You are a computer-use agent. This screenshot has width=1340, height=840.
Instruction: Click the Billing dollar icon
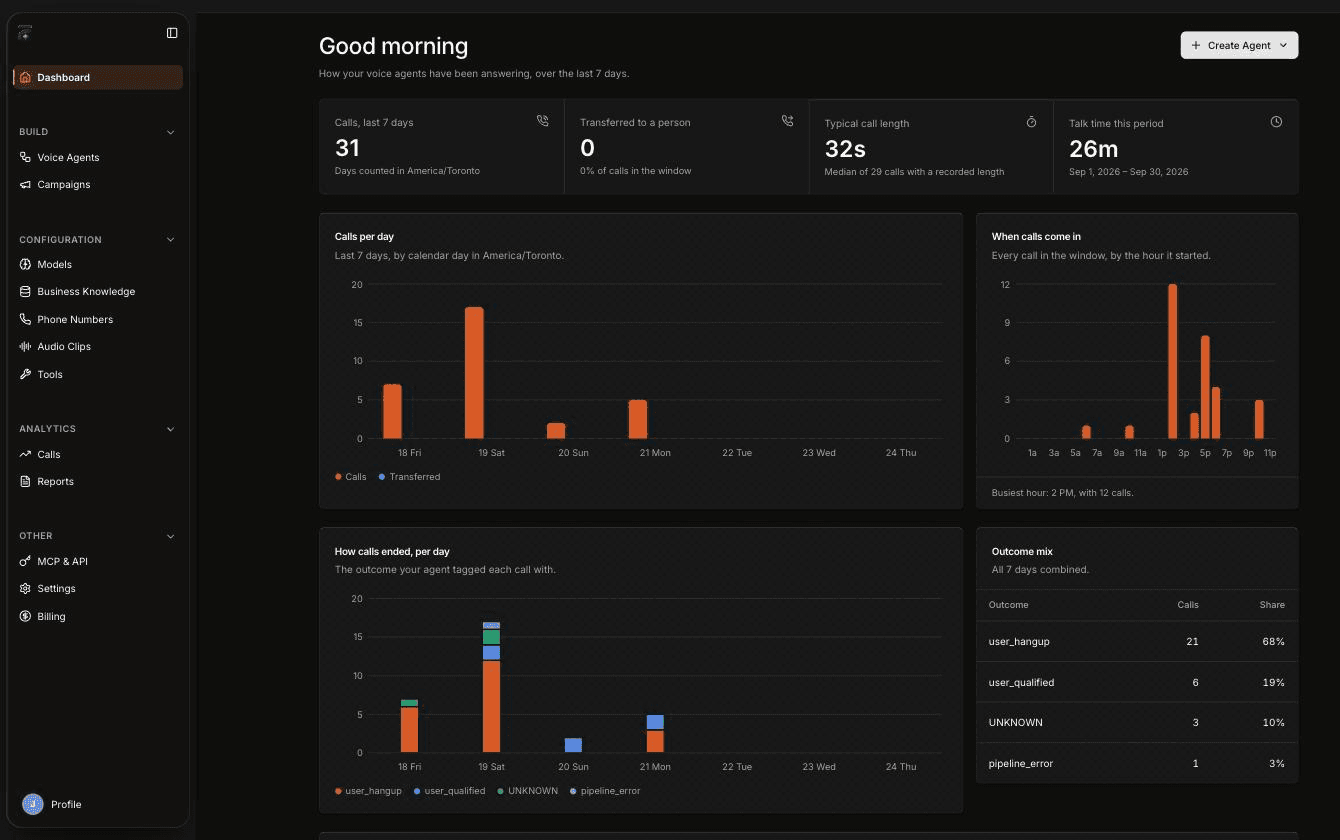coord(26,616)
